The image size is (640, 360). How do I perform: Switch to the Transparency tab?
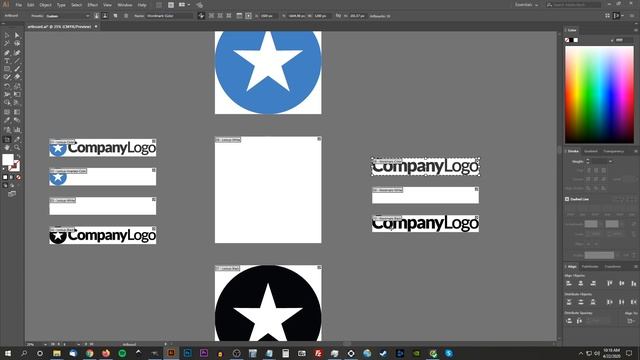pos(613,151)
